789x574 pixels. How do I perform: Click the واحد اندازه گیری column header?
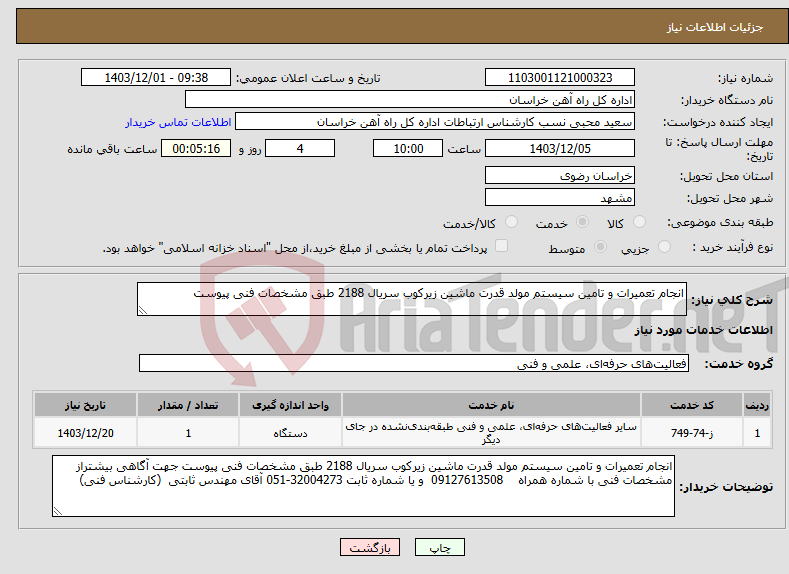click(x=290, y=405)
